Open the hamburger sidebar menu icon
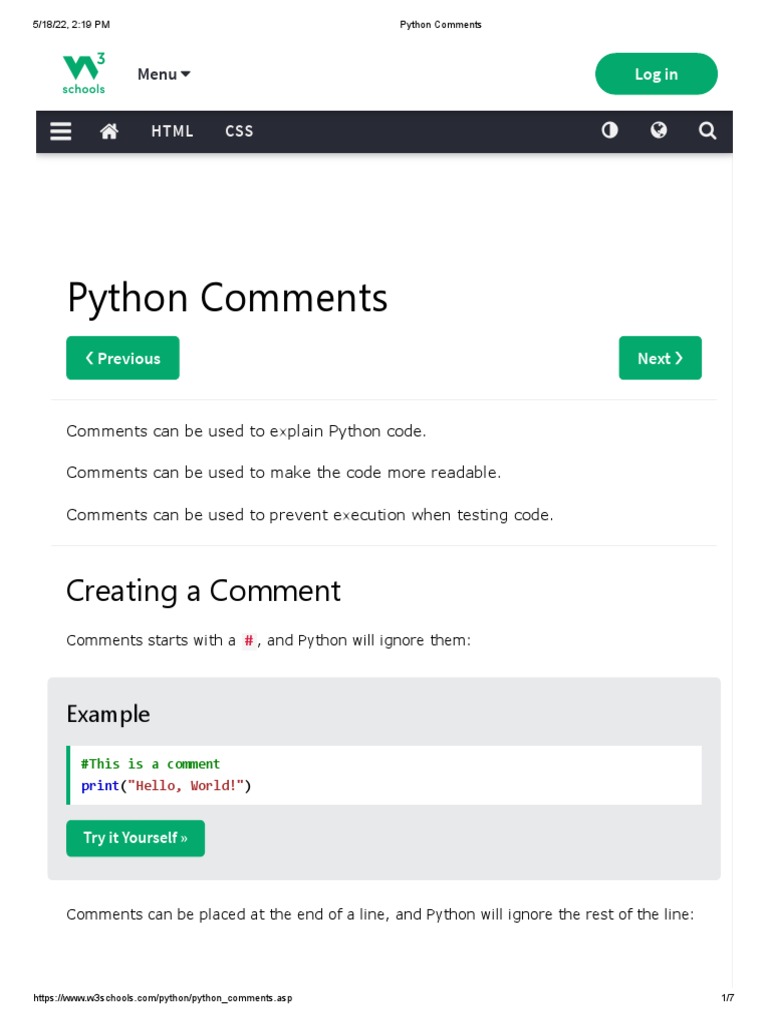768x1024 pixels. coord(61,131)
